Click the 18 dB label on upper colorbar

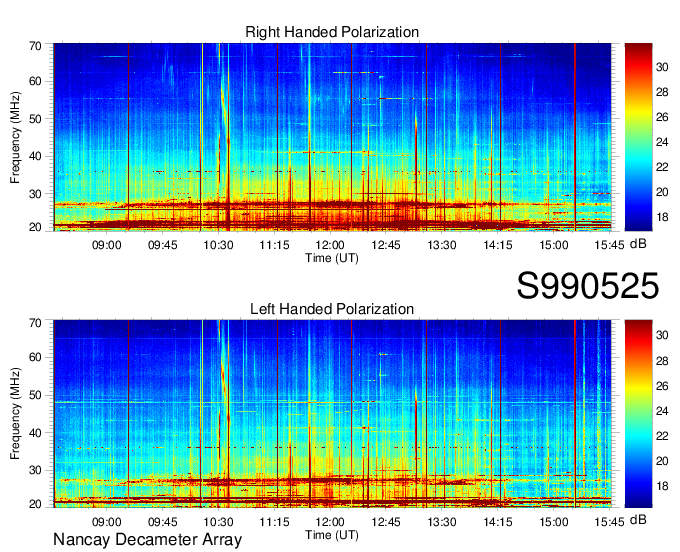(662, 217)
